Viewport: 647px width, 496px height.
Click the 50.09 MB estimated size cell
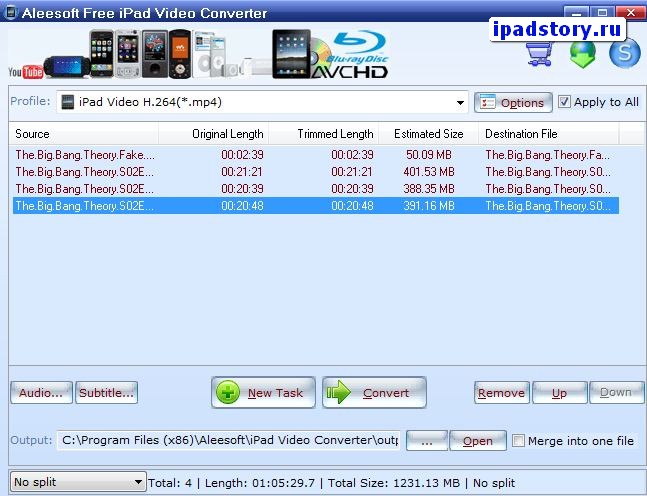click(429, 155)
